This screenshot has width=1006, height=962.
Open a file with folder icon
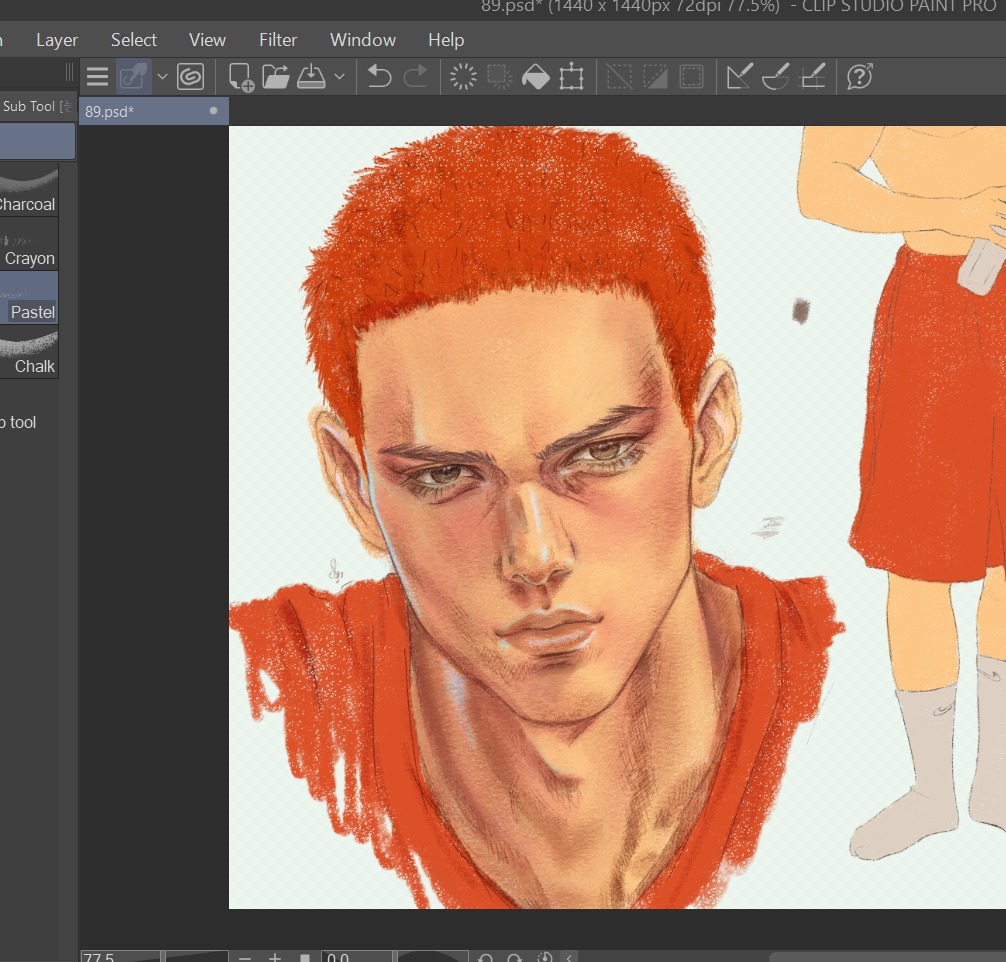pos(276,77)
